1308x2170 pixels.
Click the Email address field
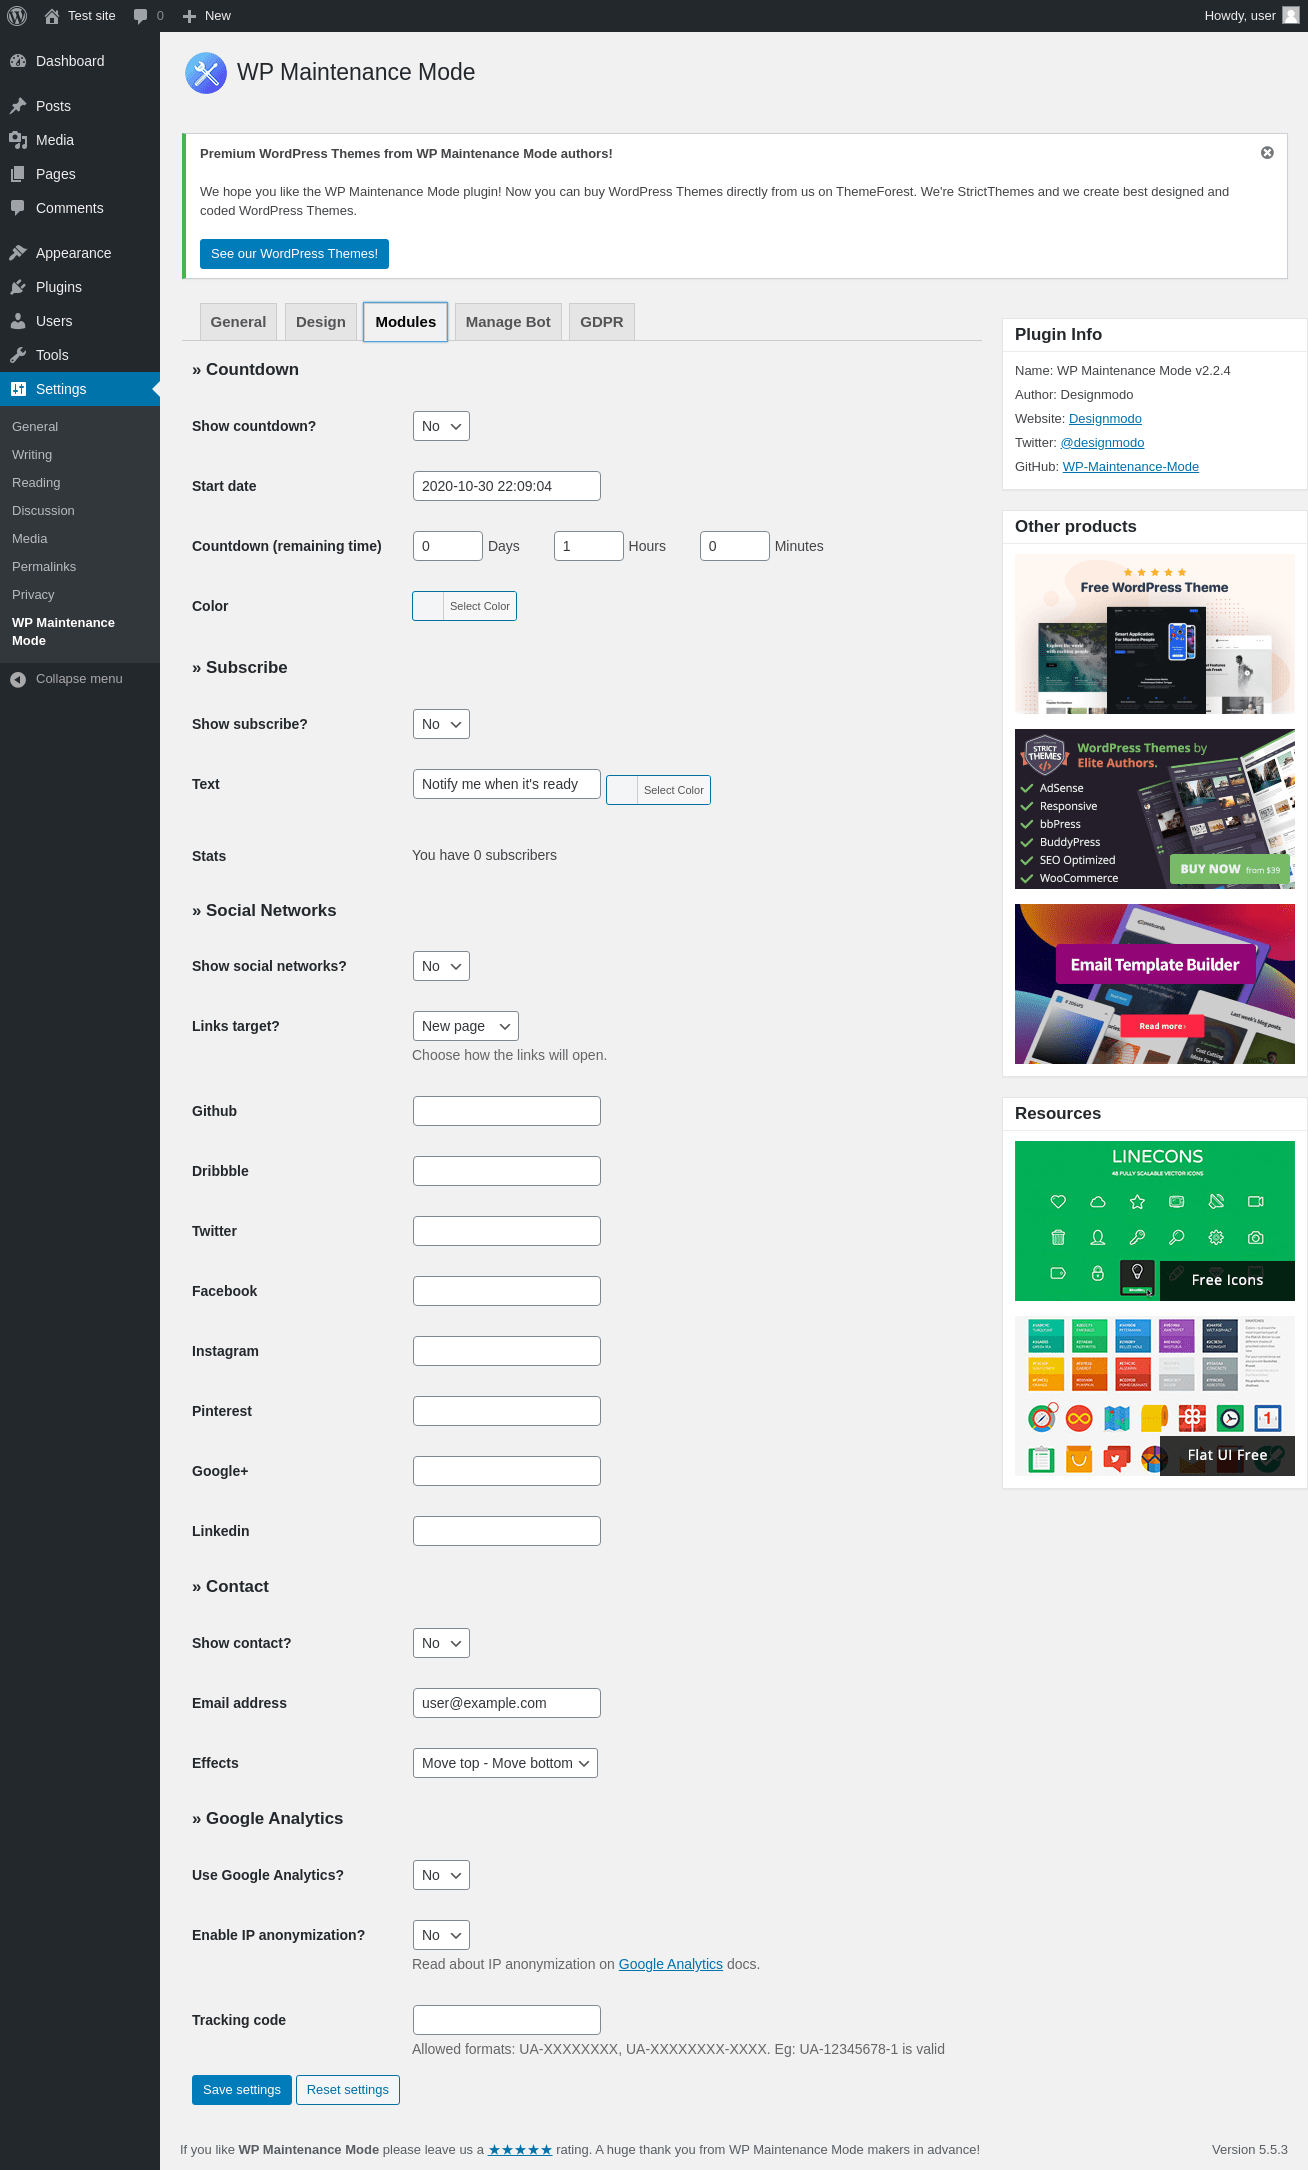pyautogui.click(x=507, y=1703)
